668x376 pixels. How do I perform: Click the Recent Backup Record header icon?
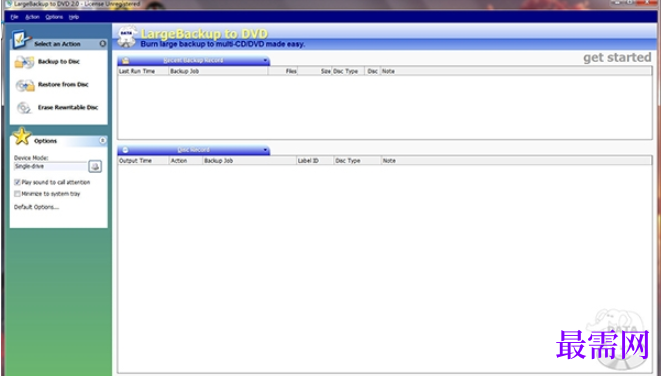point(126,61)
